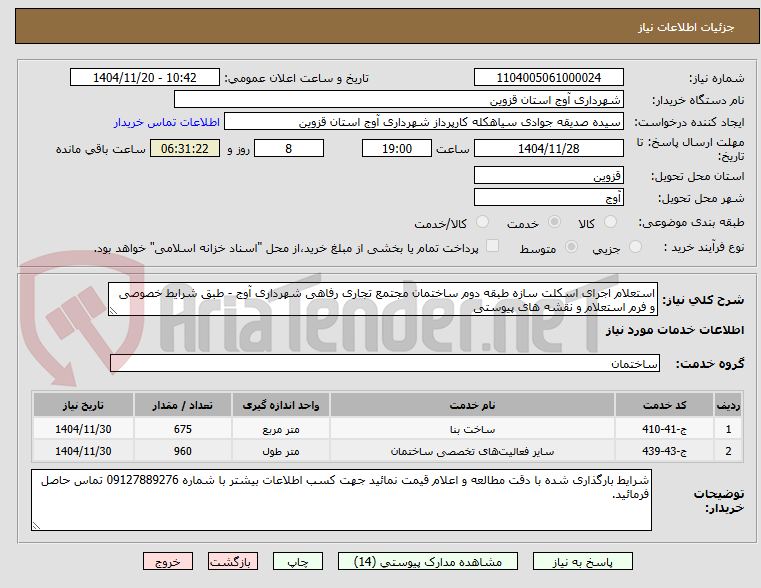Screen dimensions: 761x588
Task: Select the خدمت radio button
Action: pos(554,222)
